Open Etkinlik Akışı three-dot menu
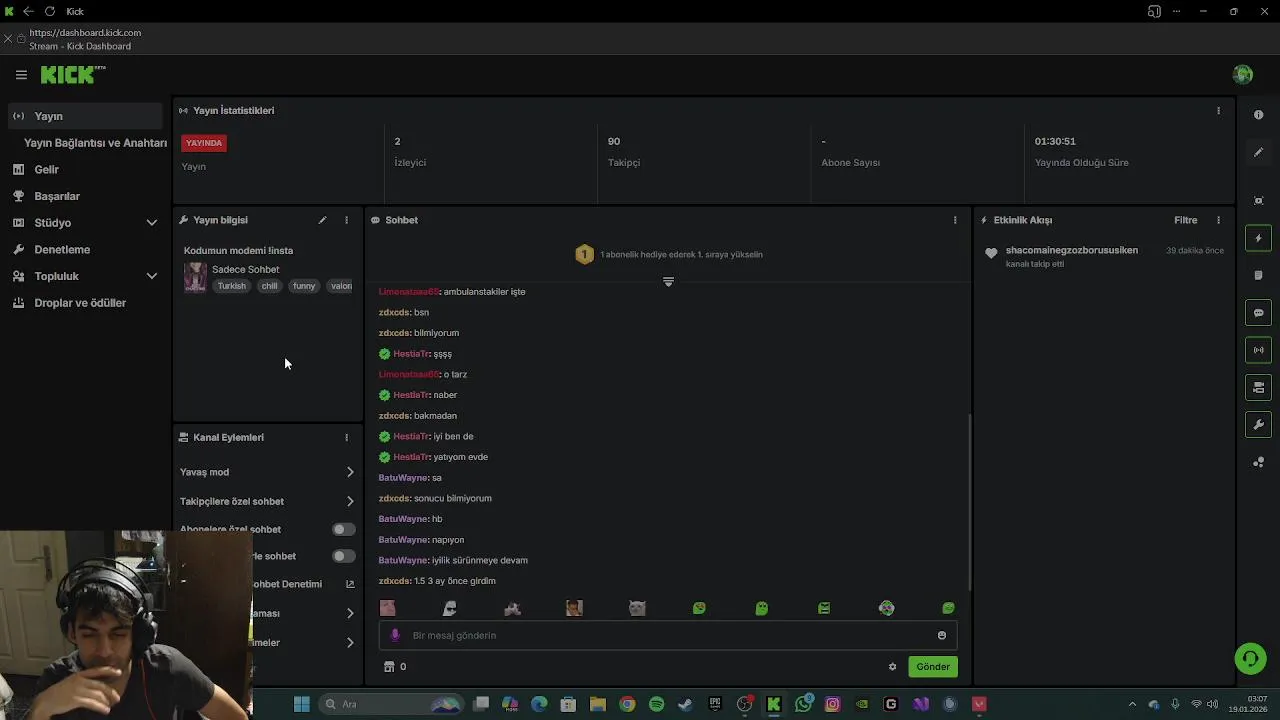The width and height of the screenshot is (1280, 720). [x=1218, y=220]
